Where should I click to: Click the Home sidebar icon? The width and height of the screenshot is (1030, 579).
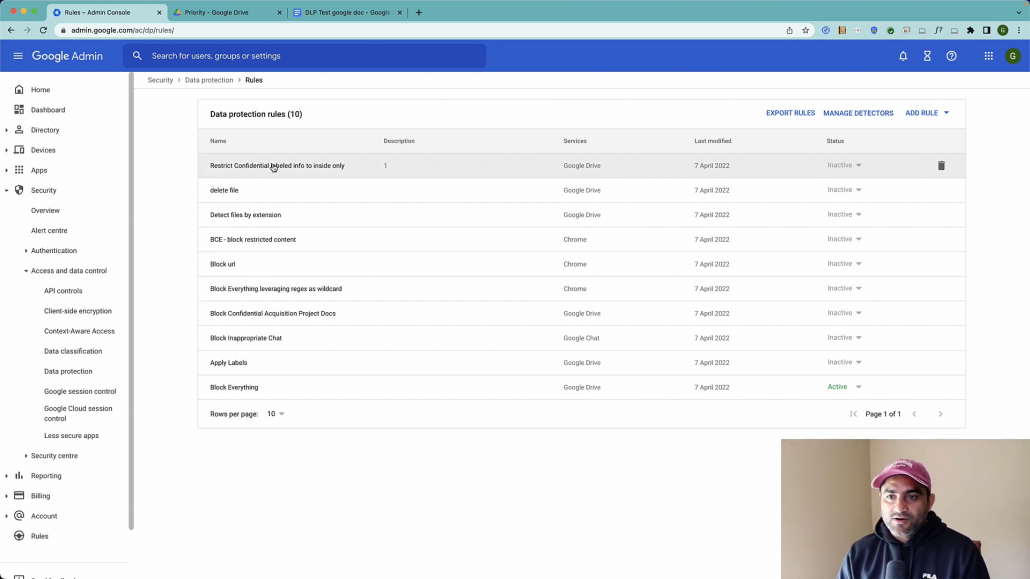tap(19, 89)
